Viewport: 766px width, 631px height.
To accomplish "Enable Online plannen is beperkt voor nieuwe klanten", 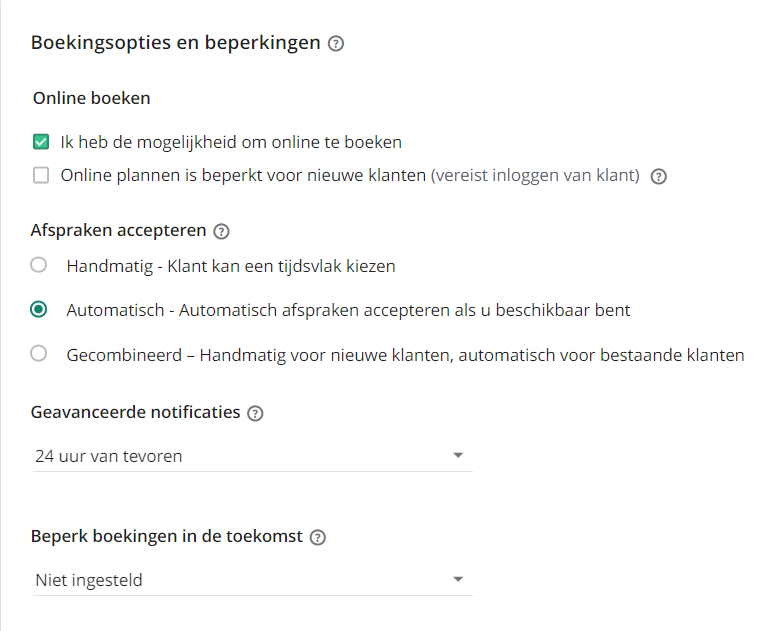I will (x=41, y=175).
